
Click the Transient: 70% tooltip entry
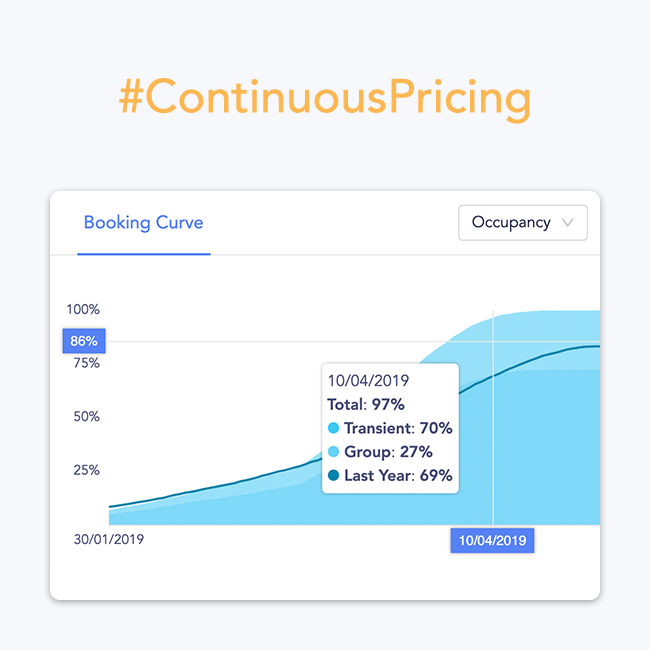[398, 428]
